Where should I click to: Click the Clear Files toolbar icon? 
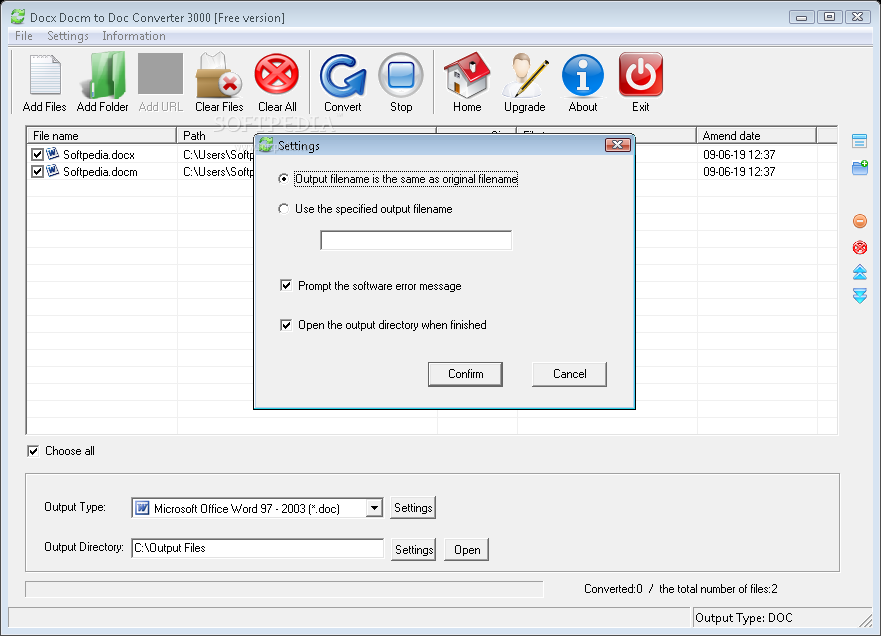tap(219, 75)
